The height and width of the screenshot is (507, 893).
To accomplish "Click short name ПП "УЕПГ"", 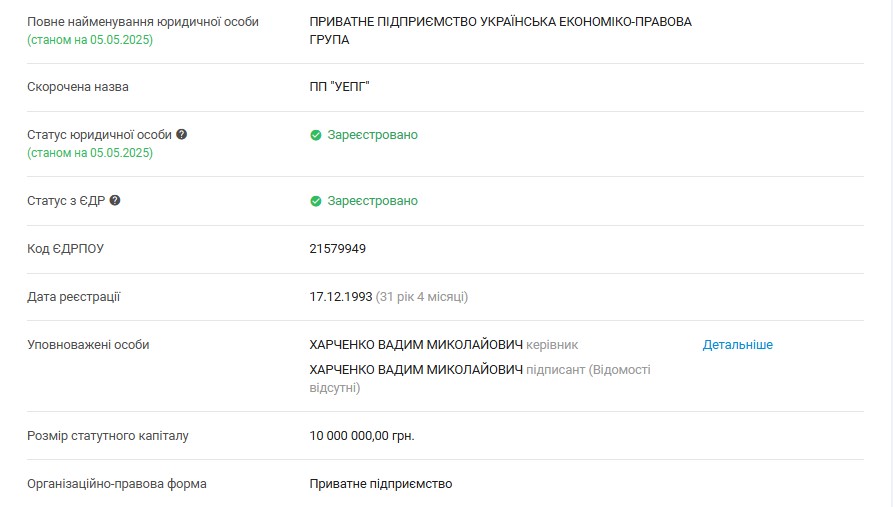I will point(339,87).
